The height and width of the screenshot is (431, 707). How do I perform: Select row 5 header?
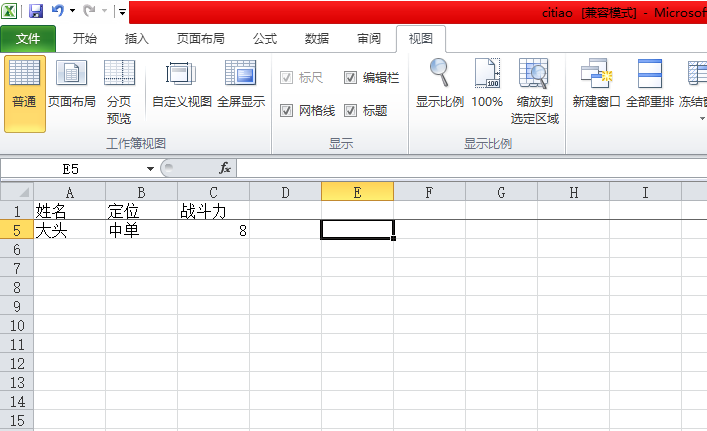click(17, 230)
